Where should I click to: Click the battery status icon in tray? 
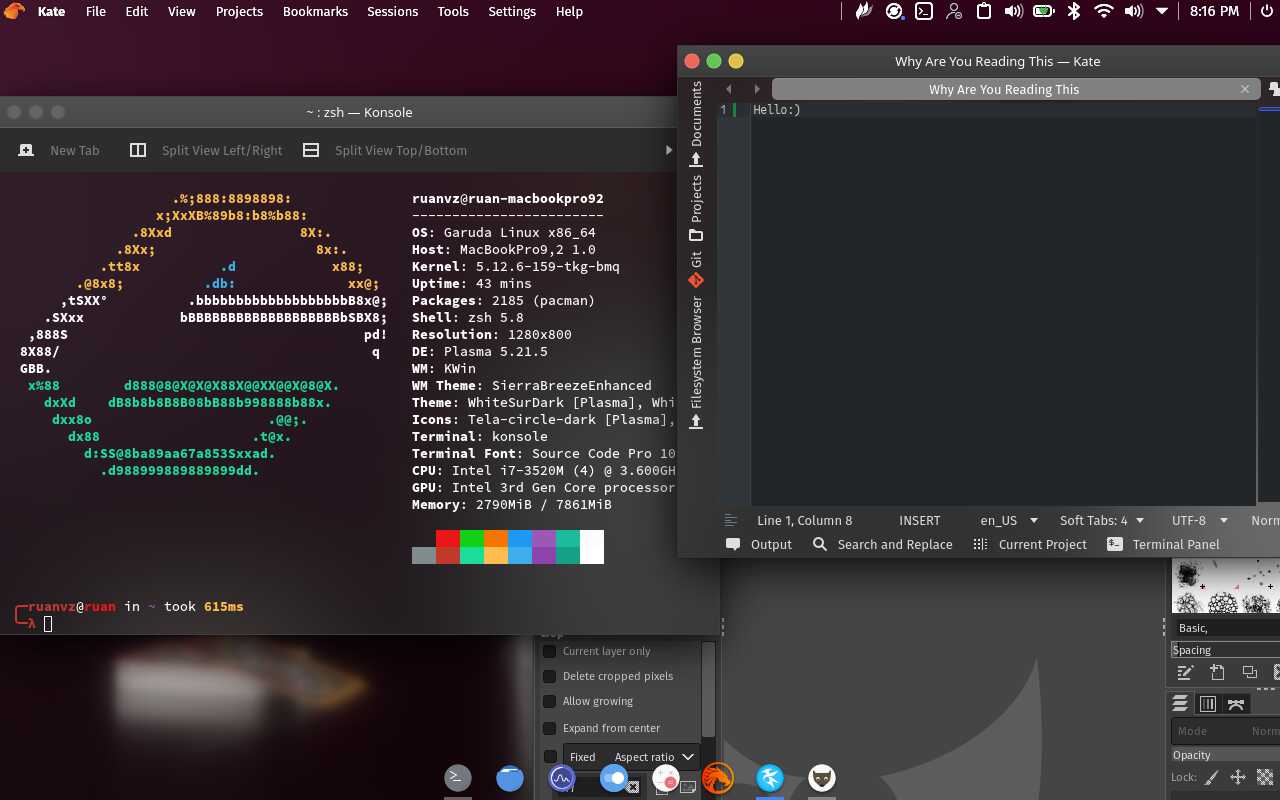point(1043,12)
